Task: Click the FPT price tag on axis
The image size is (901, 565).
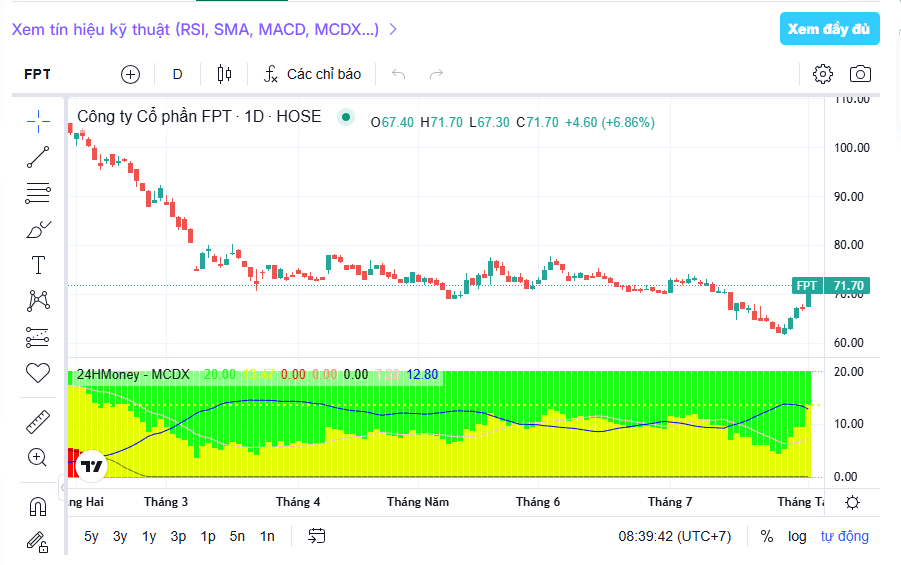Action: click(x=806, y=286)
